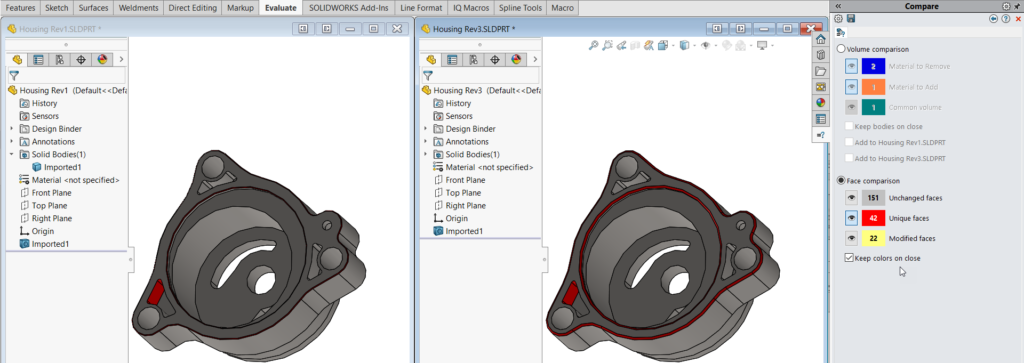Viewport: 1024px width, 363px height.
Task: Enable the Keep bodies on close checkbox
Action: coord(849,126)
